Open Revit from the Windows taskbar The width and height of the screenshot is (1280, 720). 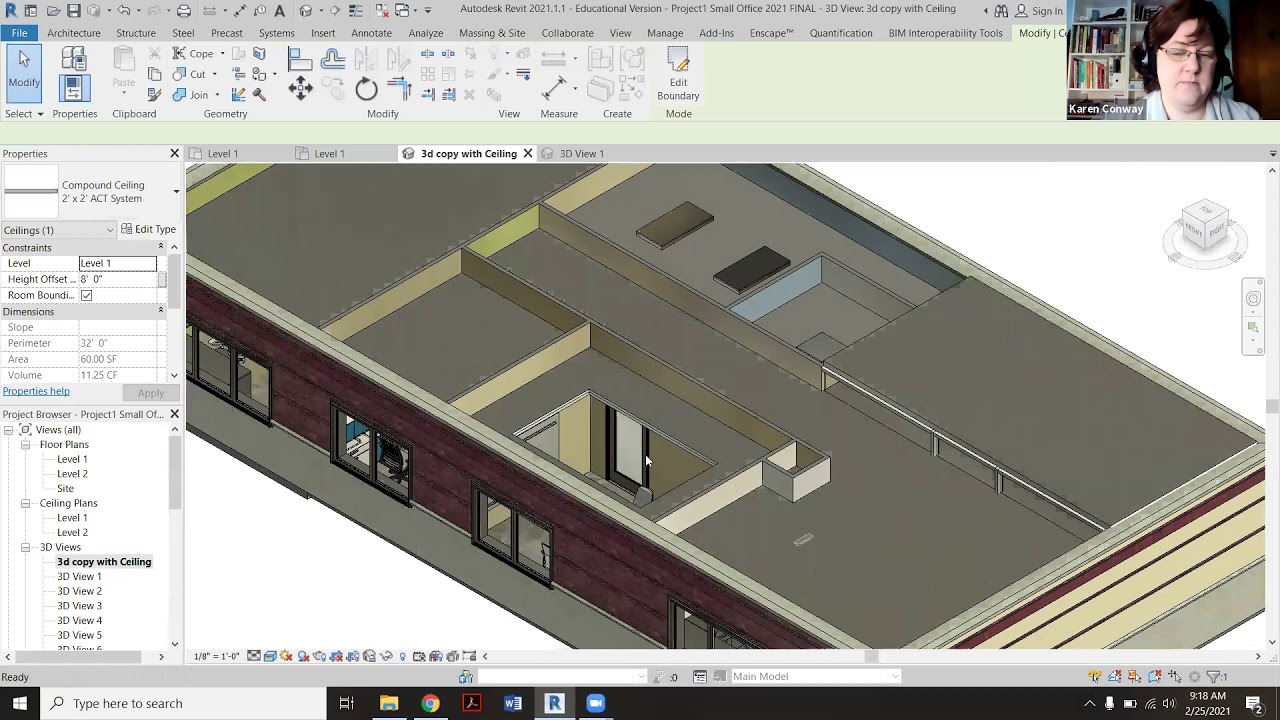click(554, 703)
